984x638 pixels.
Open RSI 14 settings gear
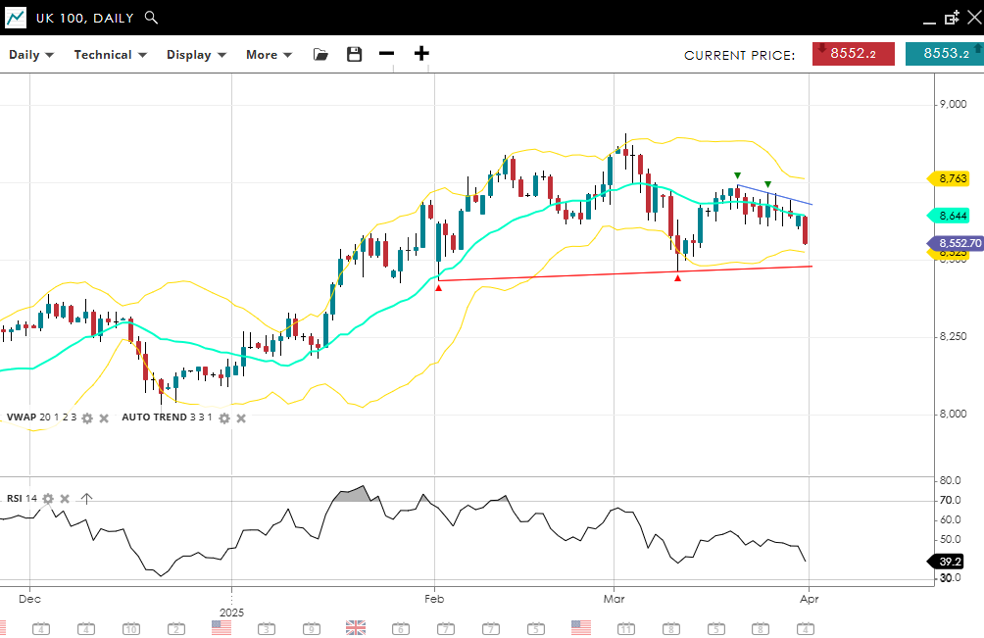coord(47,499)
